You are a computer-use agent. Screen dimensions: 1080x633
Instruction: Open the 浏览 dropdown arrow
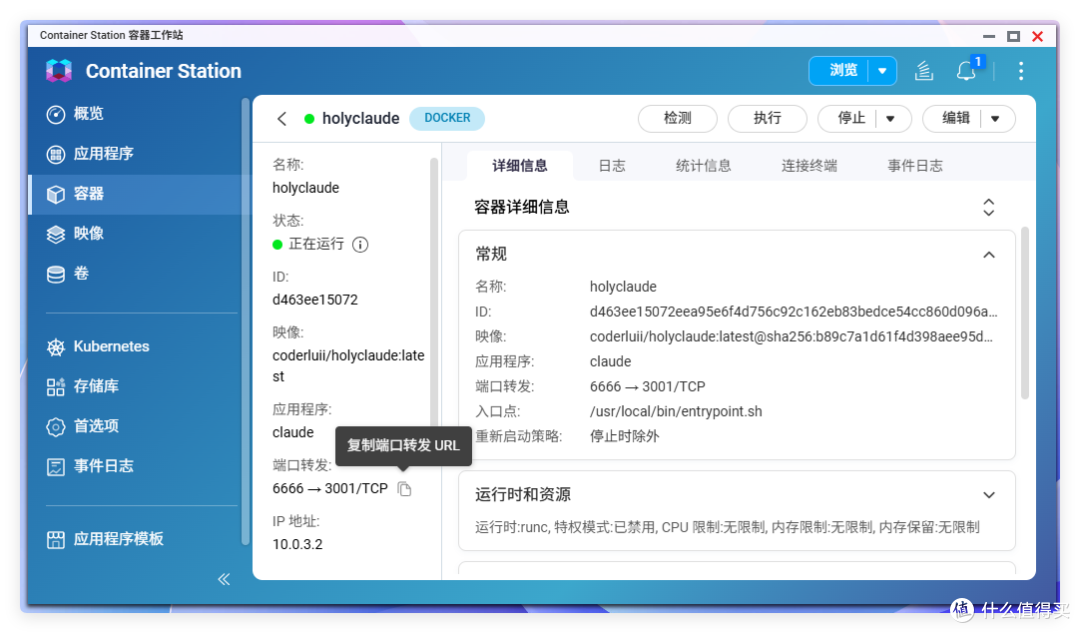click(x=882, y=71)
